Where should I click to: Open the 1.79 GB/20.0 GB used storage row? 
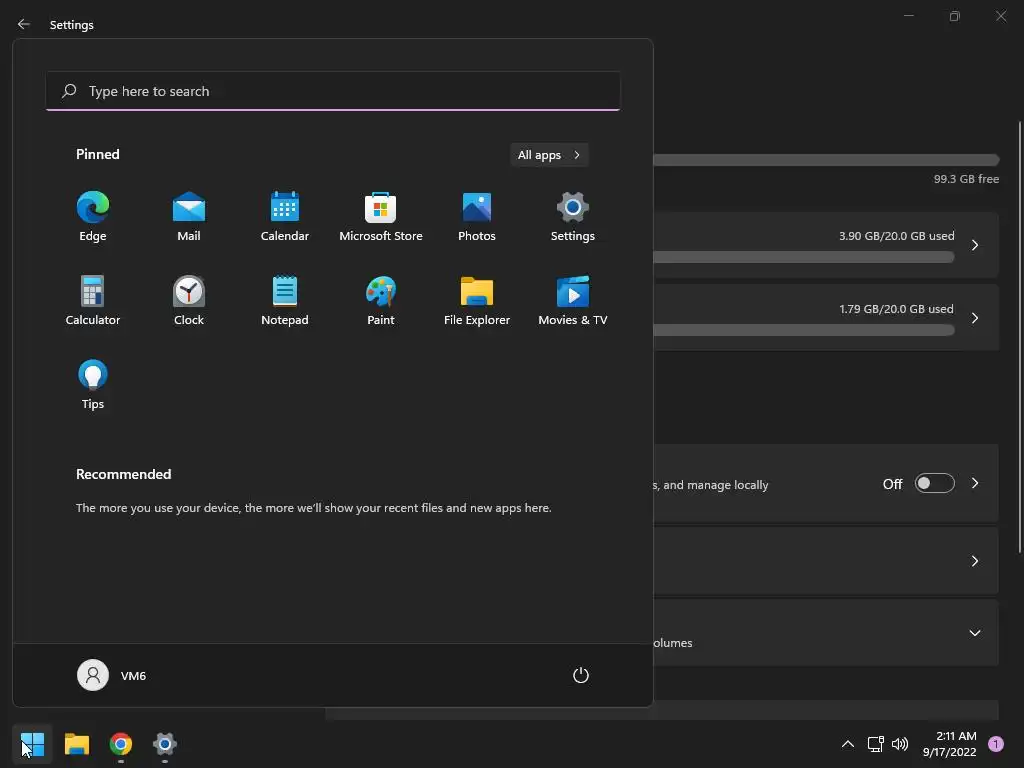825,317
